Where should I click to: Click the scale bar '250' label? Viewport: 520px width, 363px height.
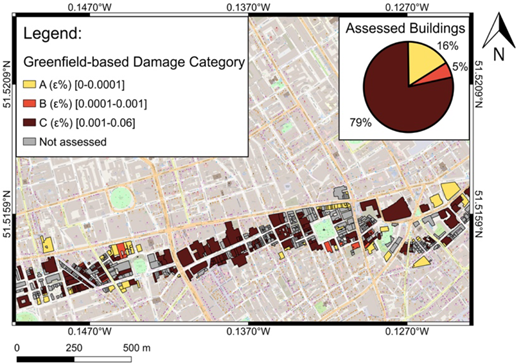click(74, 348)
